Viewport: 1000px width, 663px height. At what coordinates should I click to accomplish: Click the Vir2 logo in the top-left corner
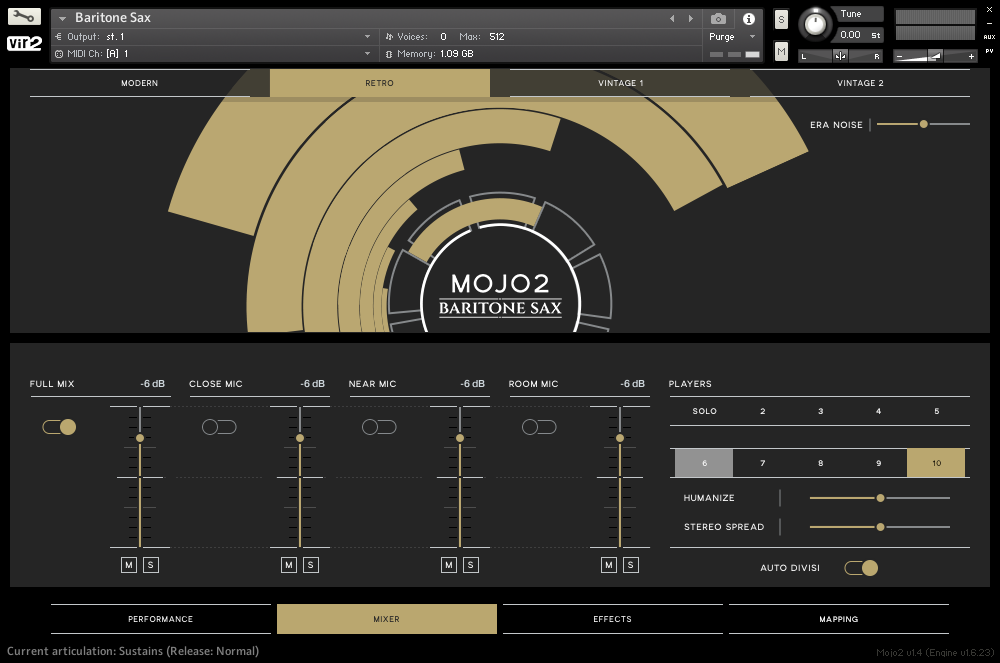pos(22,43)
